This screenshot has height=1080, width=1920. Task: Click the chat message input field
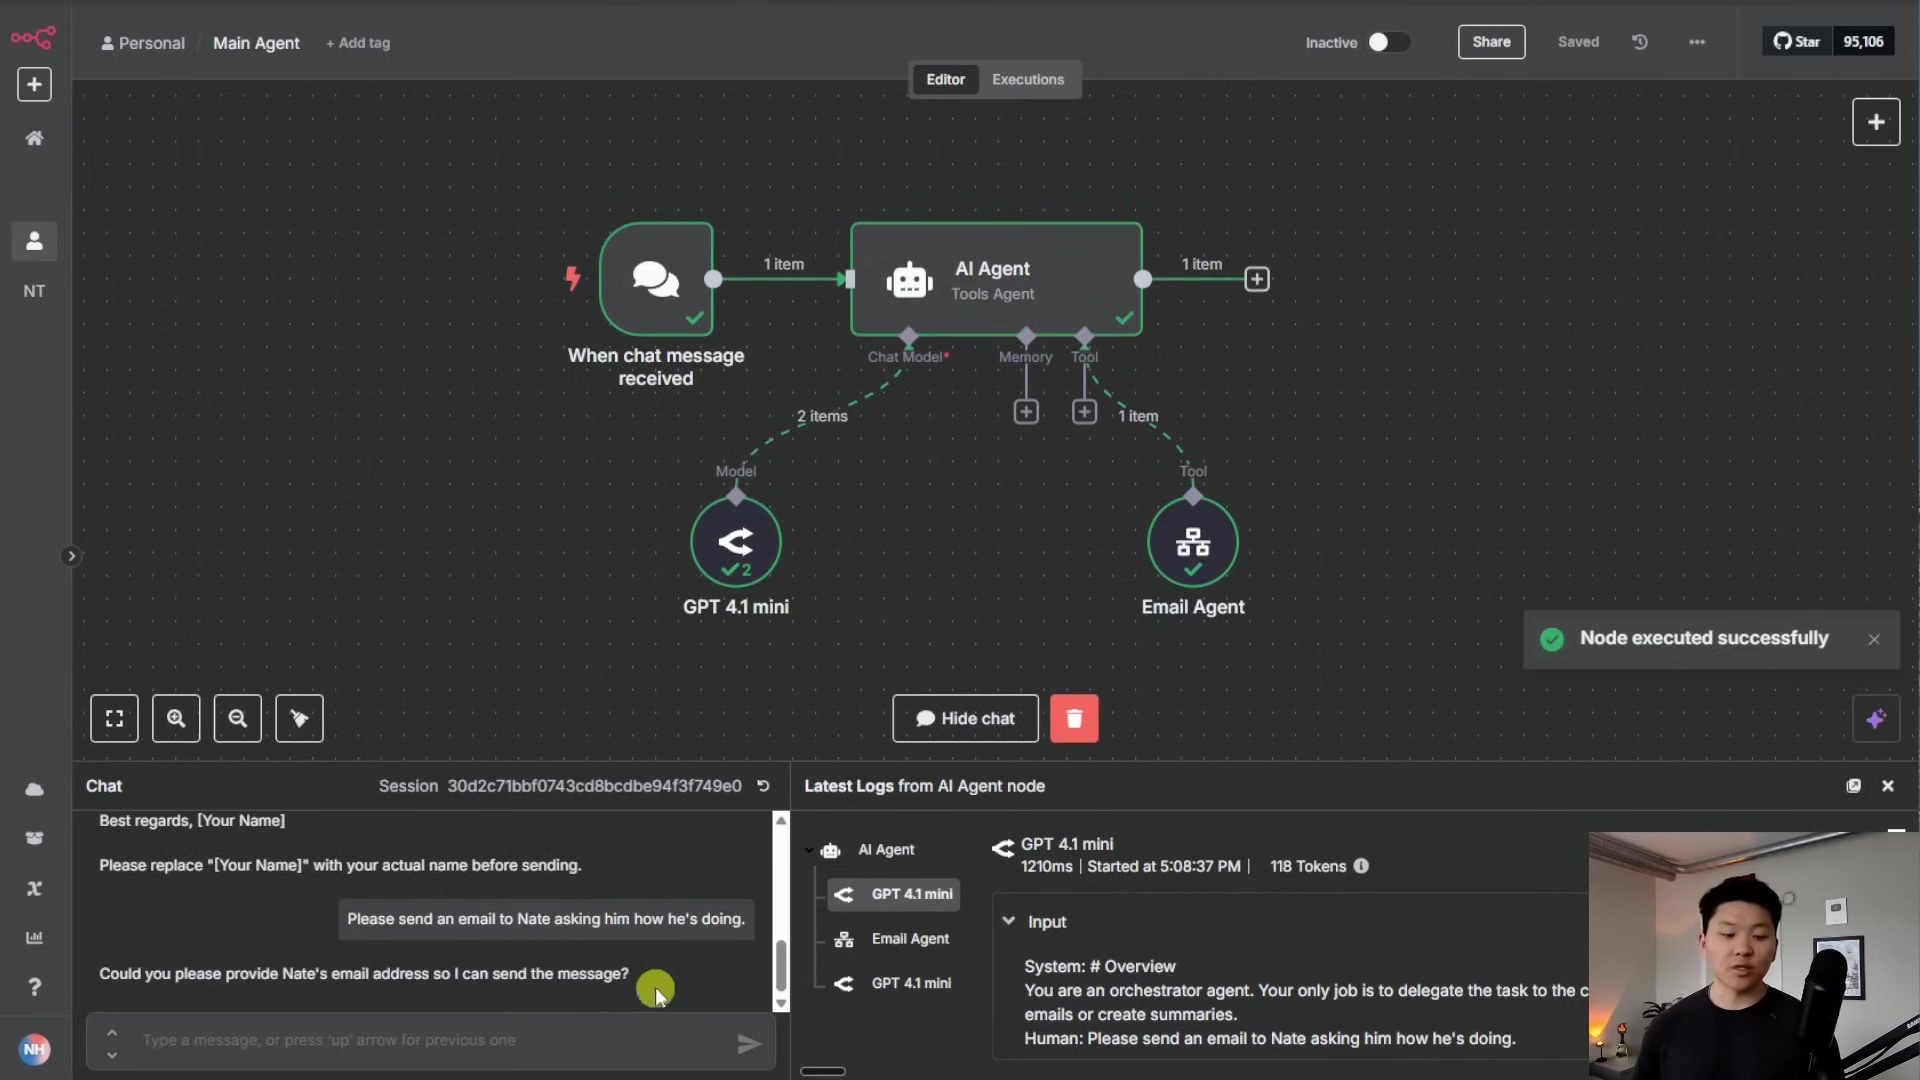(430, 1040)
